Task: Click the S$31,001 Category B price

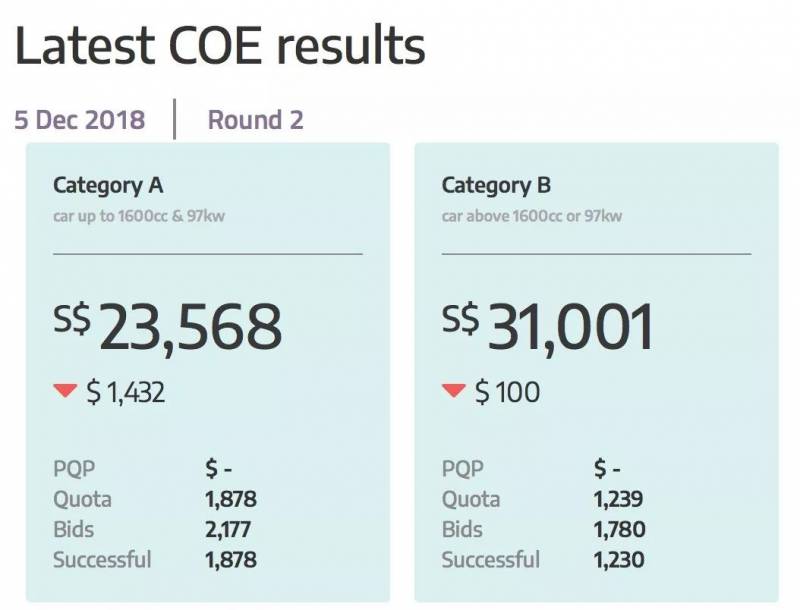Action: 548,326
